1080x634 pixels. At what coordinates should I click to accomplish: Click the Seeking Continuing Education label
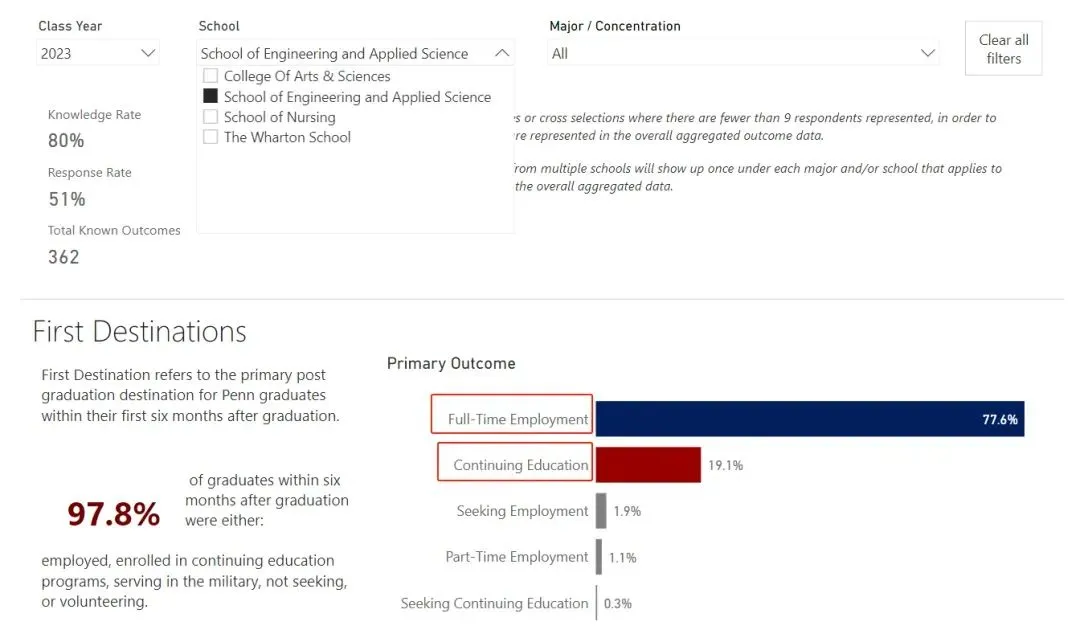[494, 603]
